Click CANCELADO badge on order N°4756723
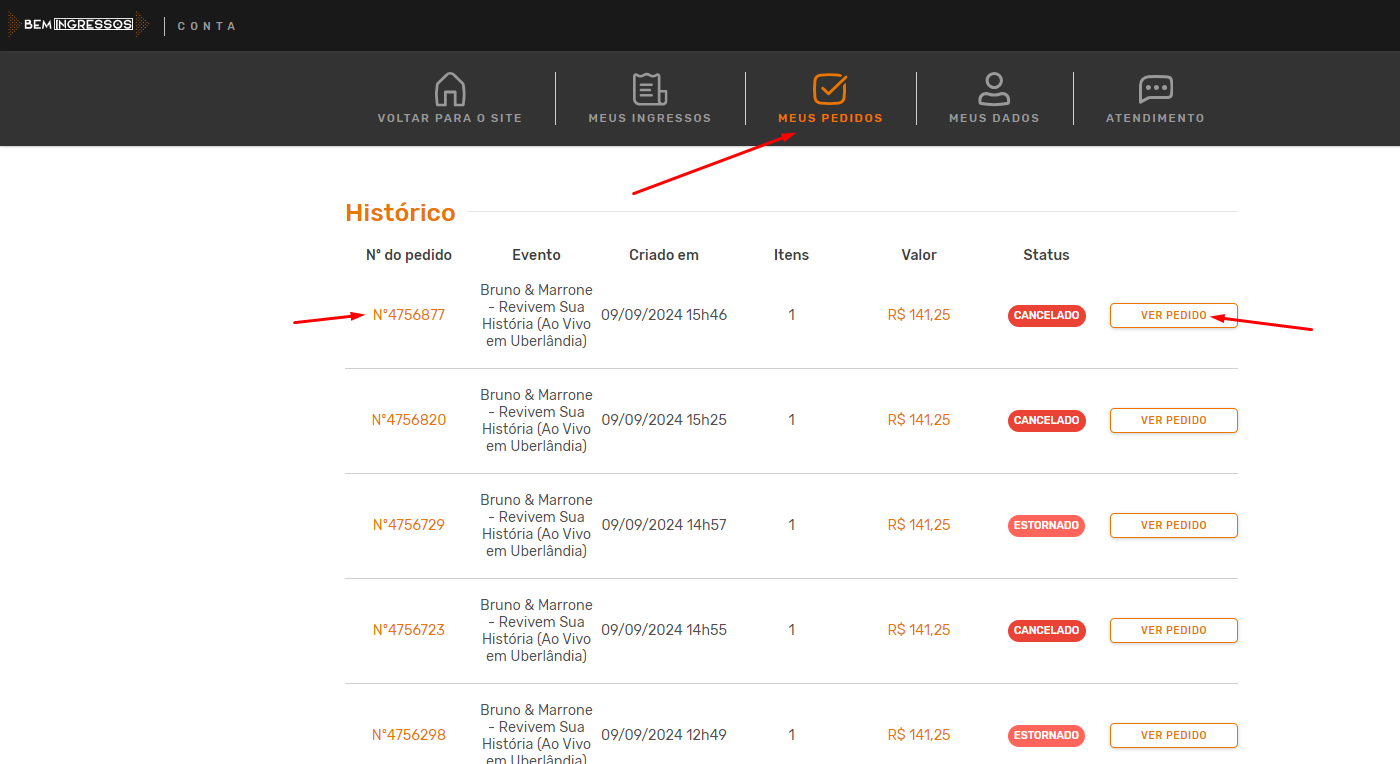Screen dimensions: 1400x764 point(1047,630)
